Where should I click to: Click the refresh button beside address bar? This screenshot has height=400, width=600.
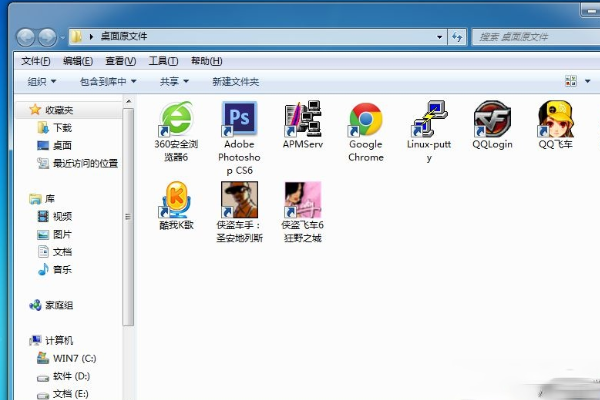(x=457, y=37)
